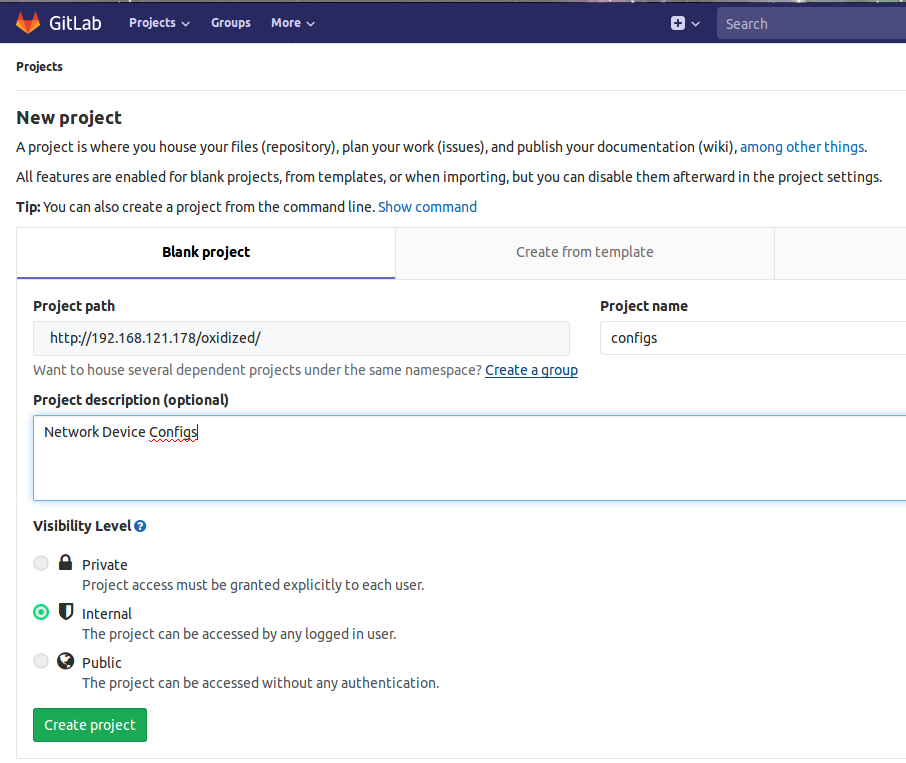Select the Public visibility radio button
This screenshot has height=763, width=906.
click(x=41, y=661)
